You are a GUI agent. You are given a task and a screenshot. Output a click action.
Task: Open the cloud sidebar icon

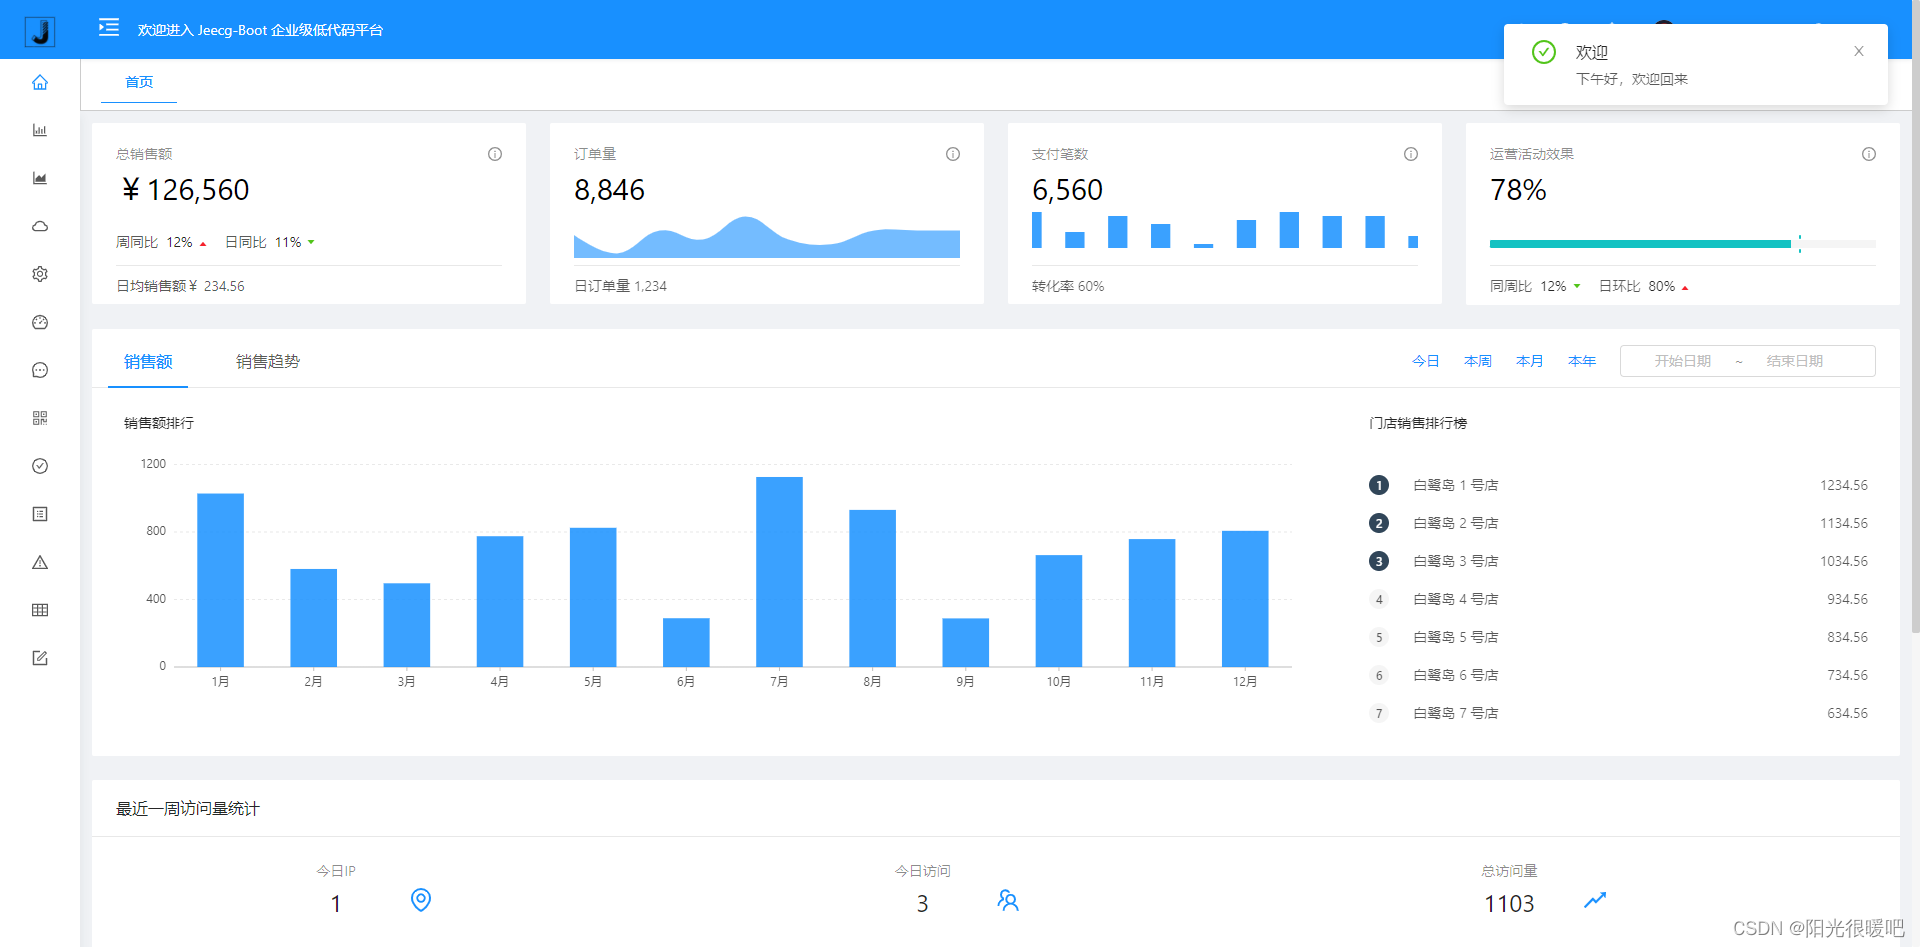40,226
